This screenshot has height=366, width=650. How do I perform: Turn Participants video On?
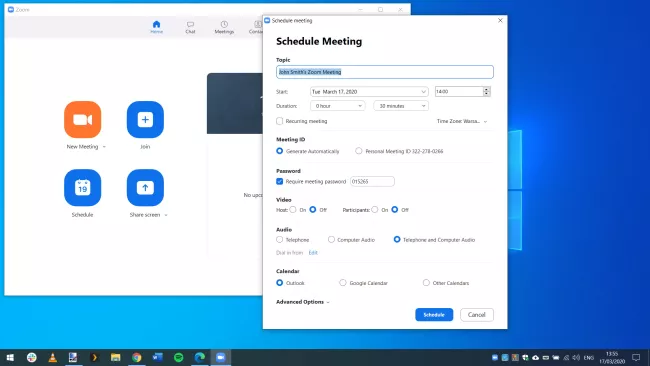(x=375, y=210)
